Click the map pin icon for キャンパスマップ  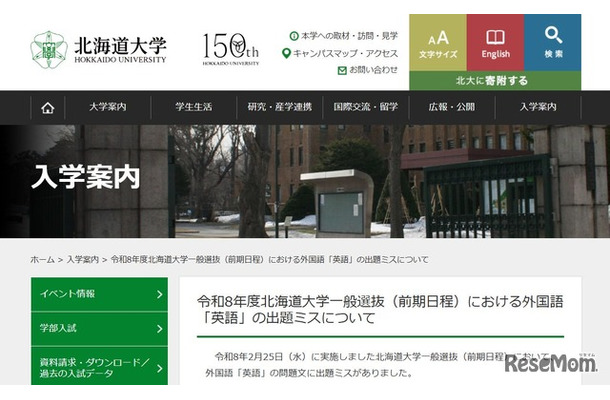click(286, 53)
